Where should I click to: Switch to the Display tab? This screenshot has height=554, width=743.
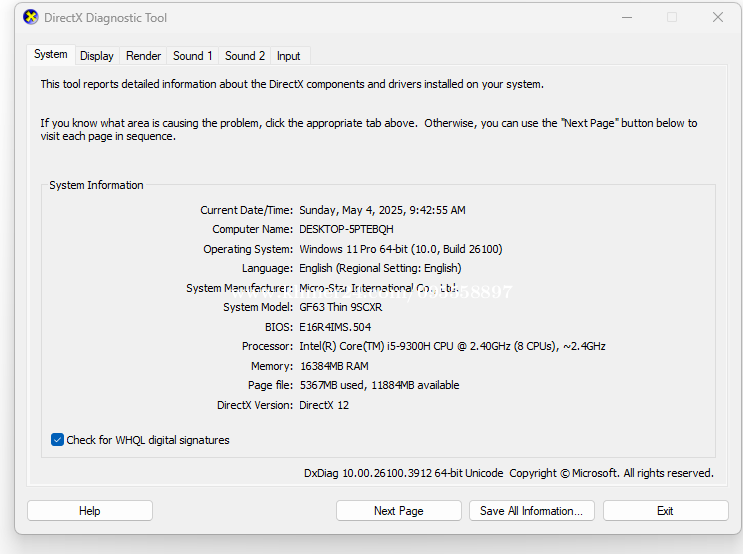[x=97, y=56]
